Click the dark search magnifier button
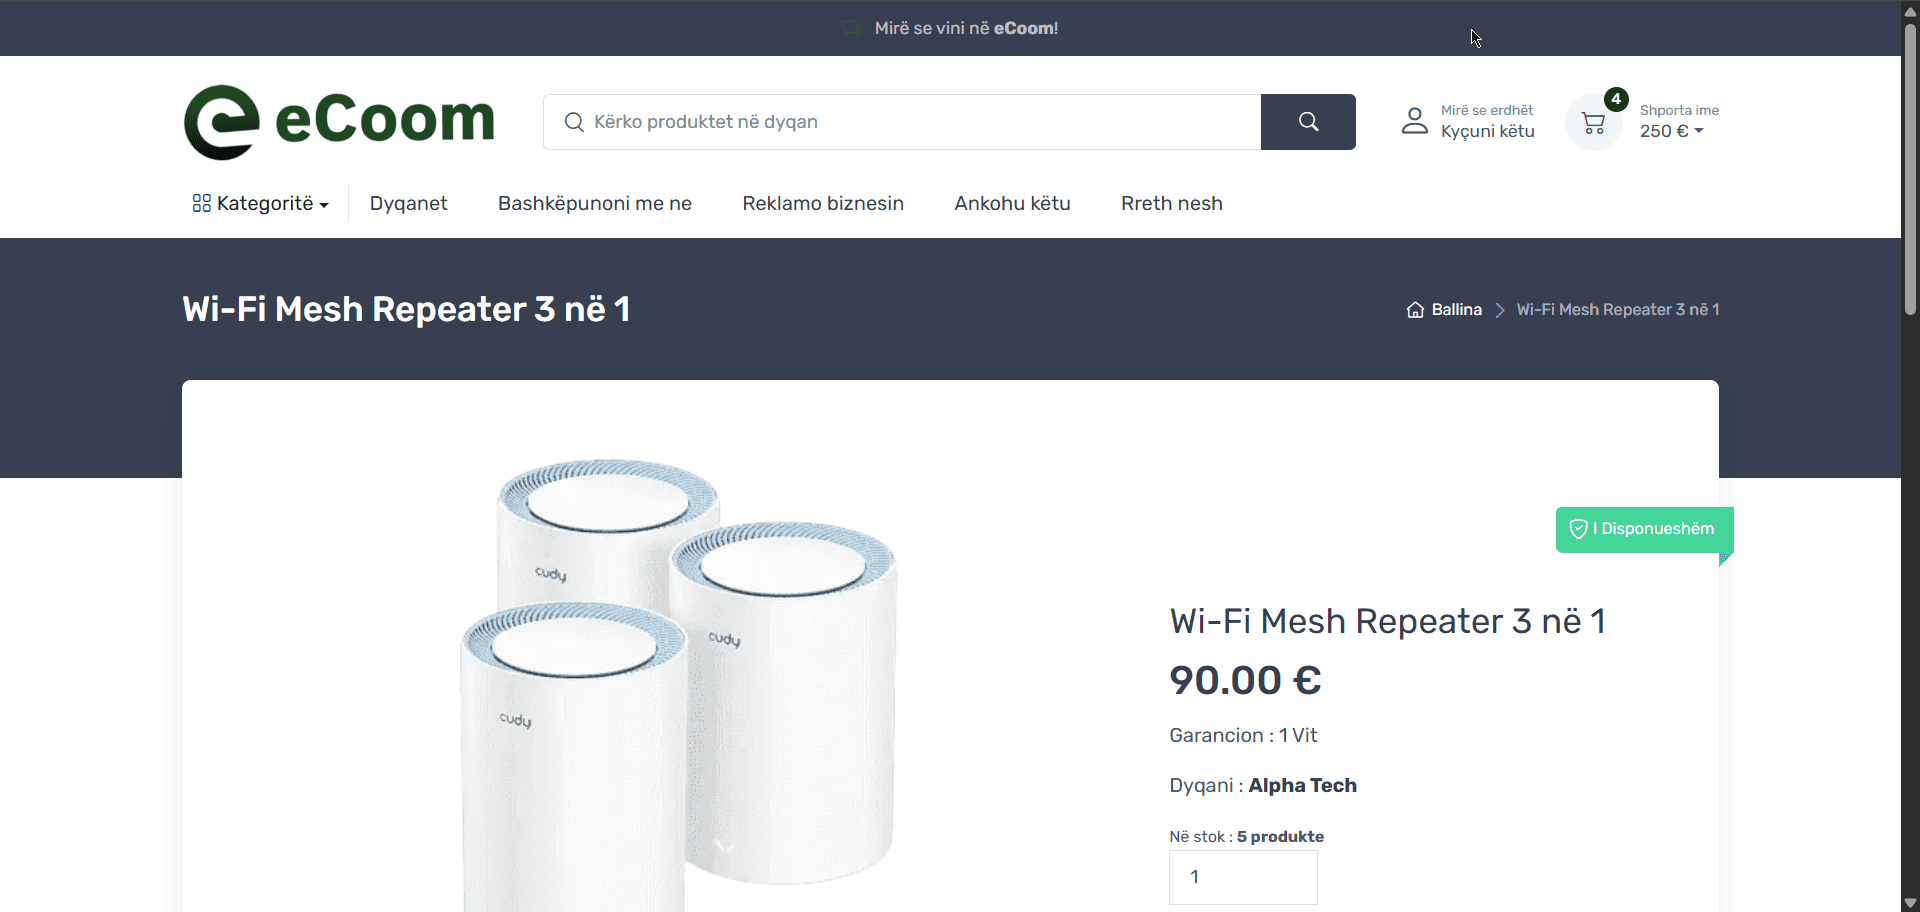Screen dimensions: 1920x912 tap(1308, 122)
